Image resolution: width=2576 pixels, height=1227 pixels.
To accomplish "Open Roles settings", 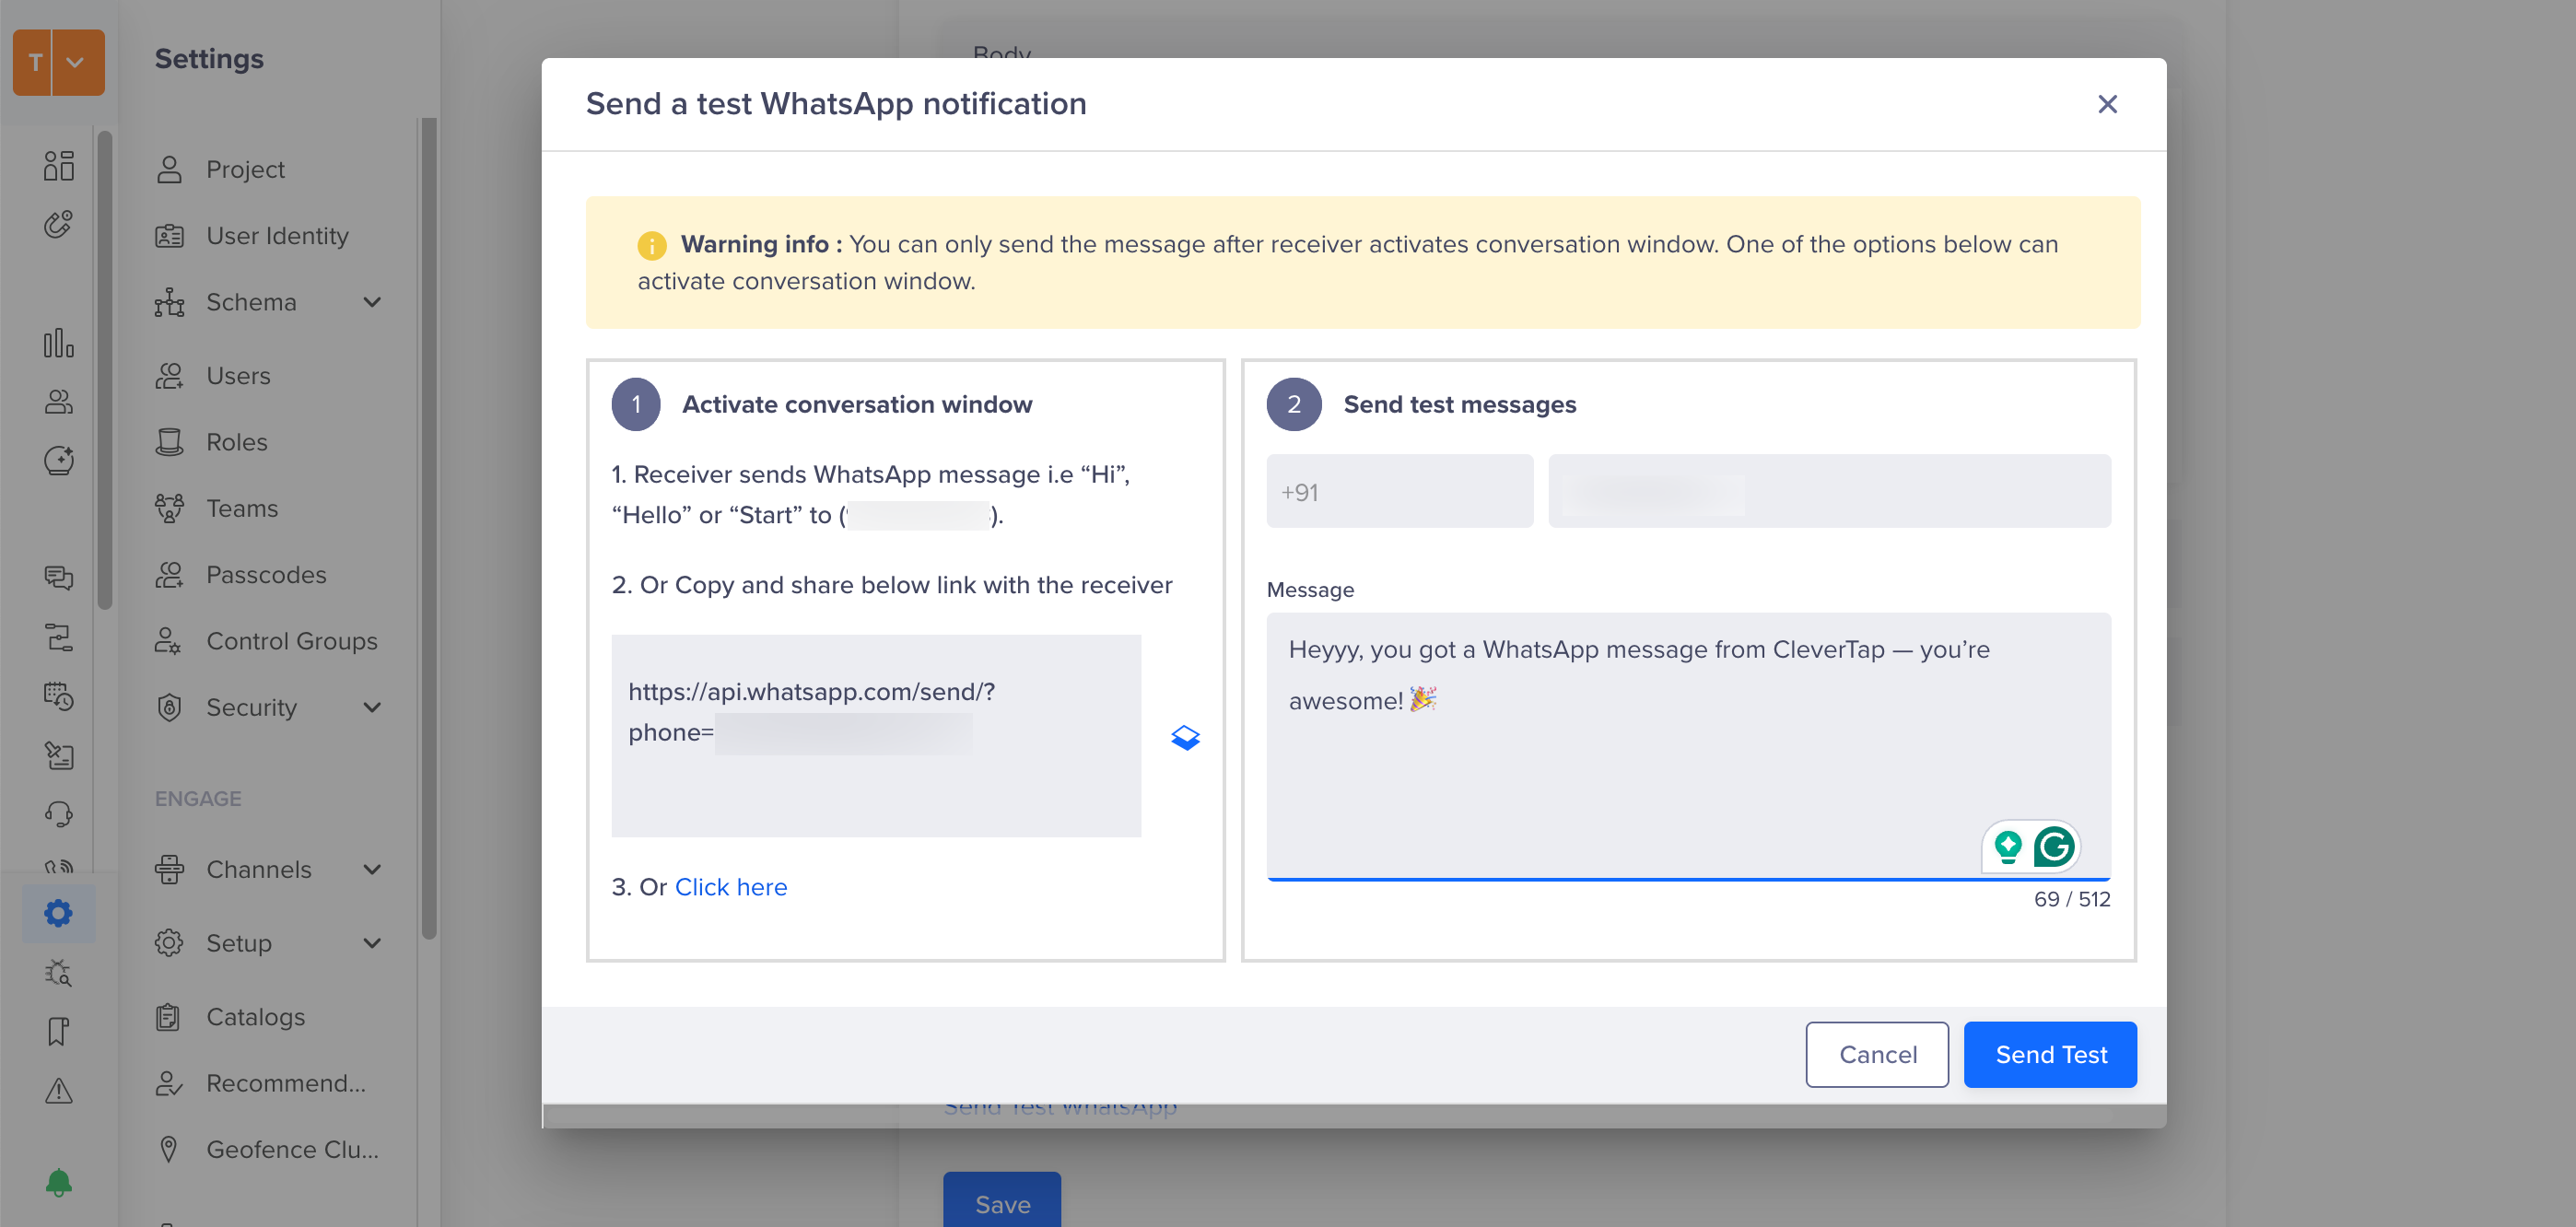I will tap(212, 442).
